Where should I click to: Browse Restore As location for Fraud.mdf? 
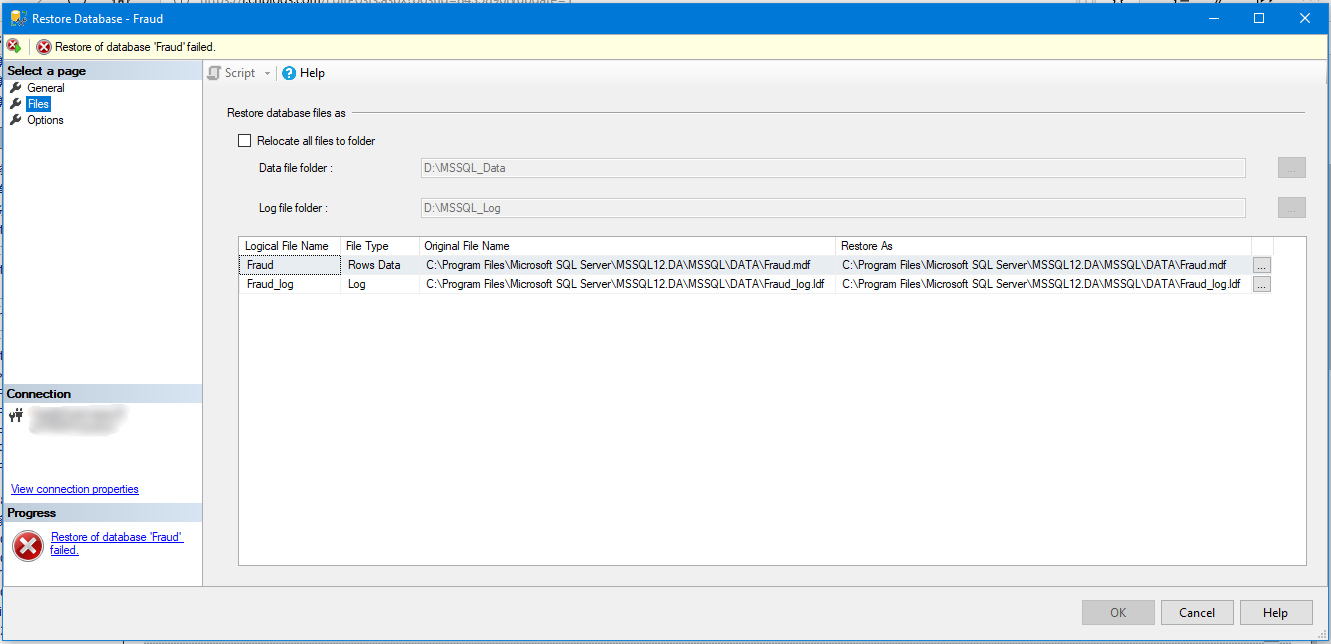[x=1262, y=265]
